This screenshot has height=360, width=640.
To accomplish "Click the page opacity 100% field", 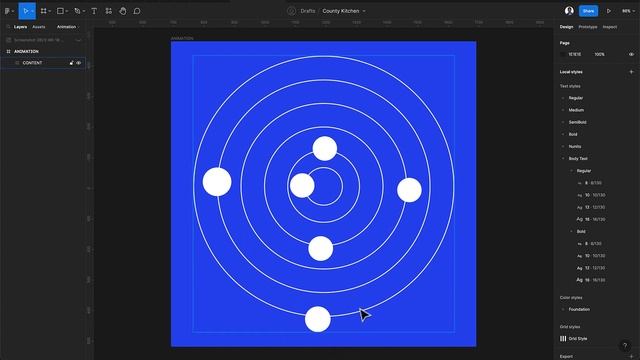I will tap(599, 54).
